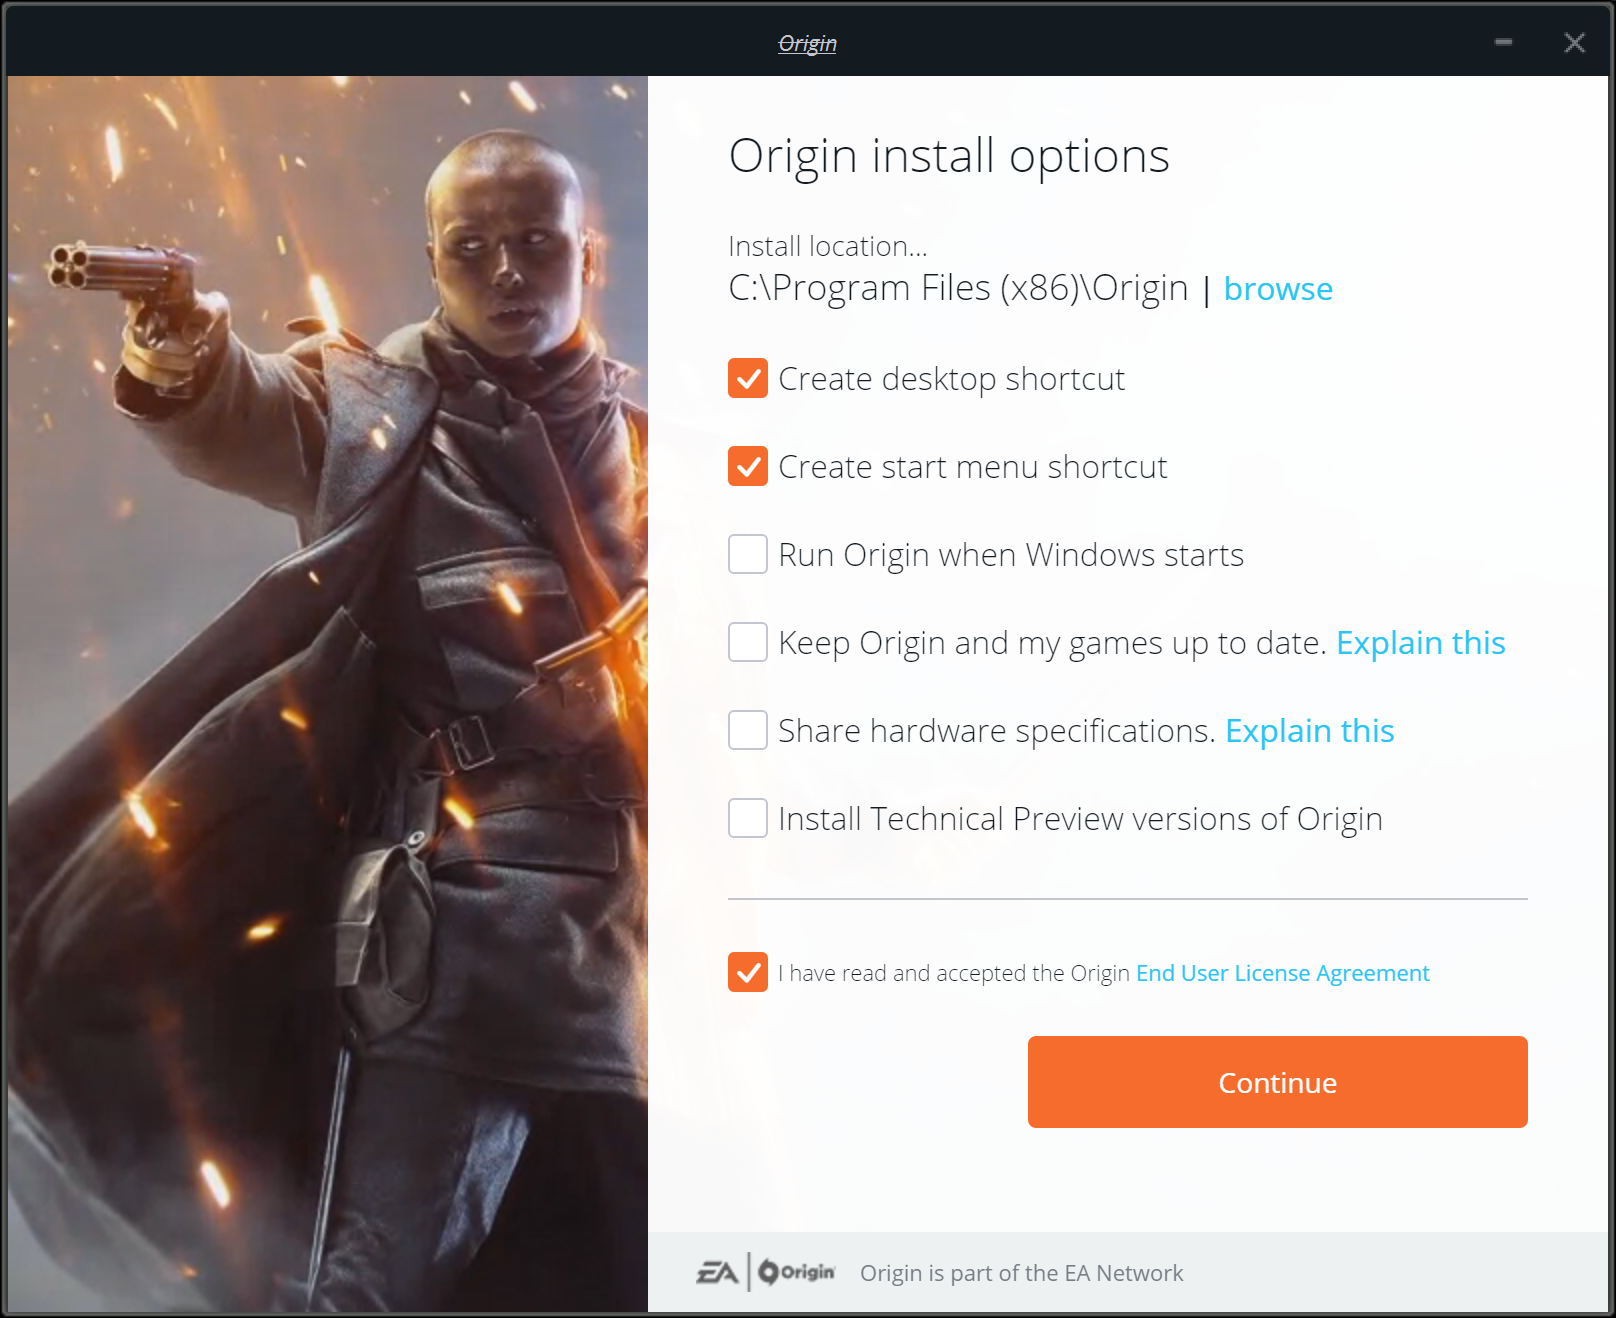This screenshot has height=1318, width=1616.
Task: Enable Install Technical Preview versions of Origin
Action: click(748, 819)
